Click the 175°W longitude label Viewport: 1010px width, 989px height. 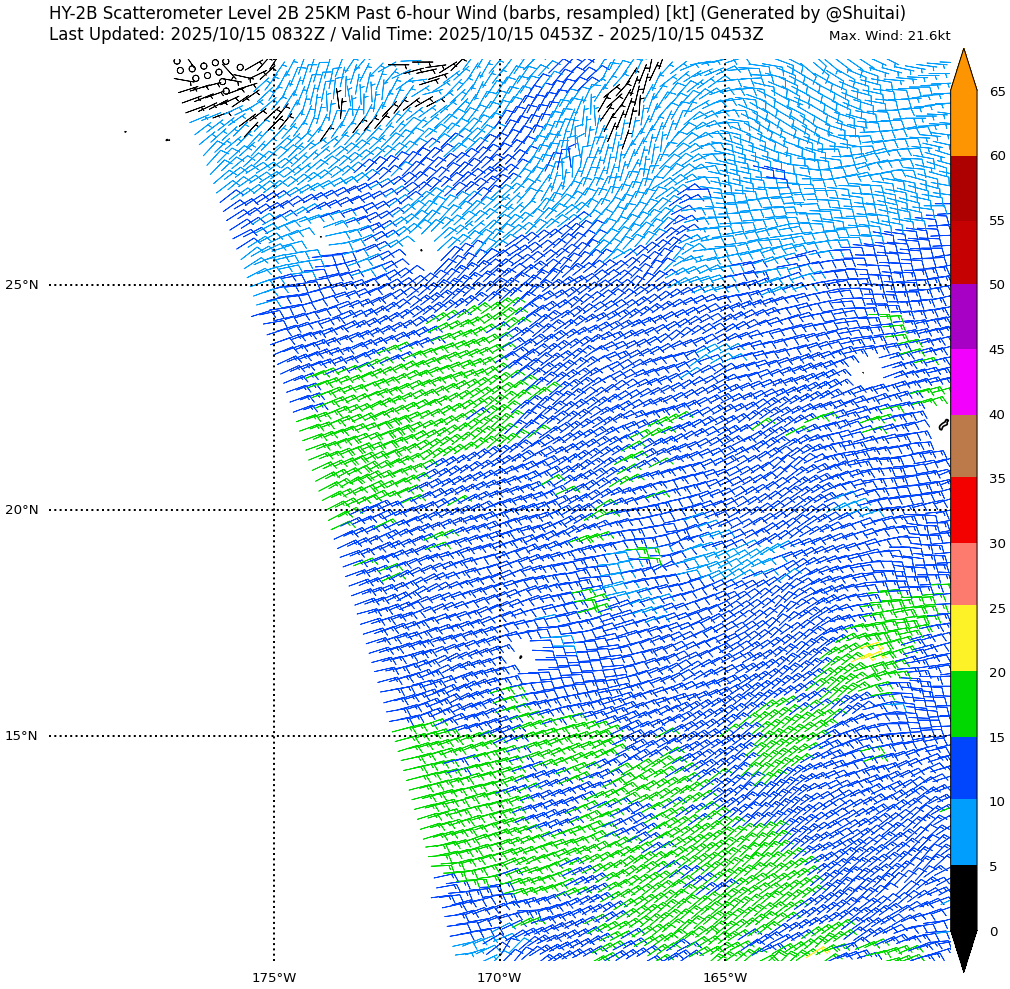274,977
